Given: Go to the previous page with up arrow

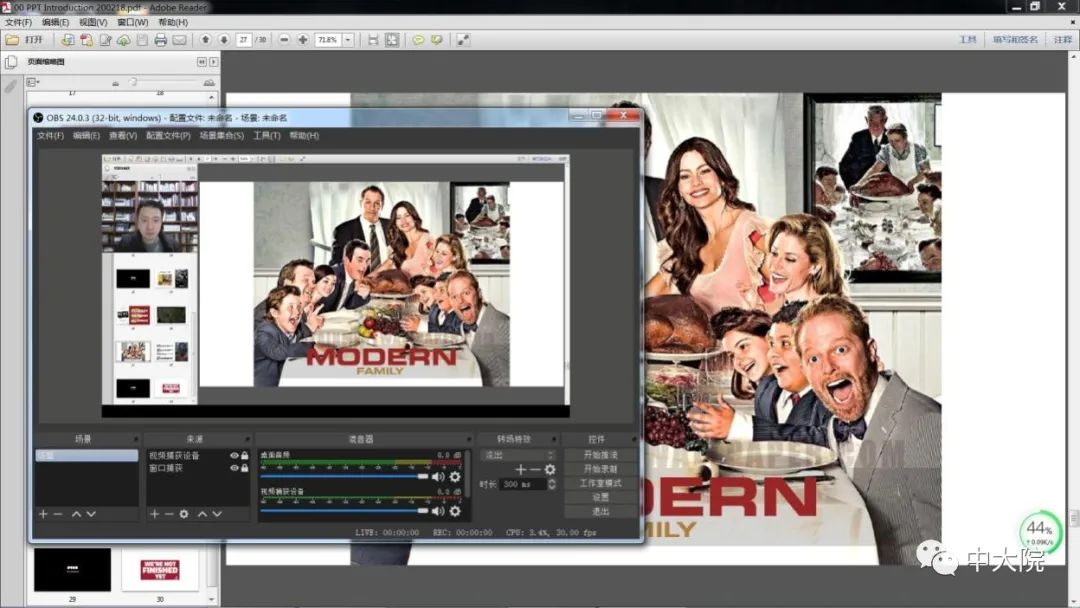Looking at the screenshot, I should 205,40.
